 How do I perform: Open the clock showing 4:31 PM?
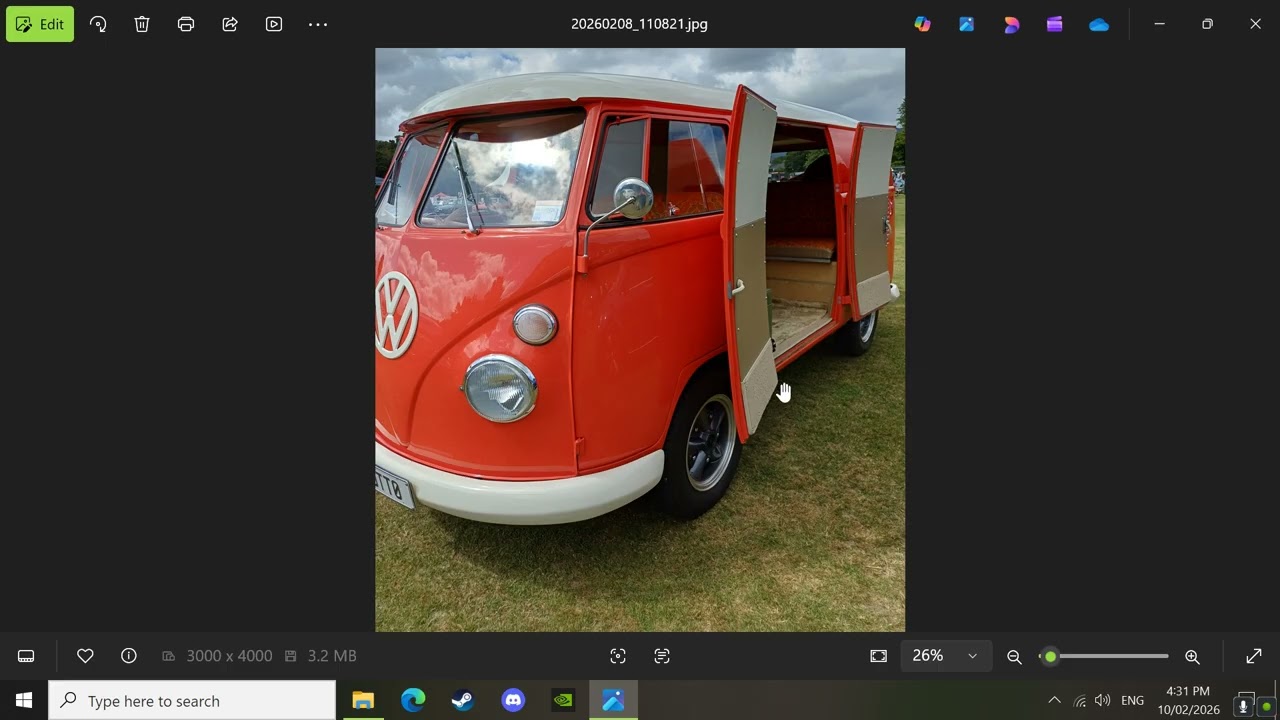[x=1188, y=700]
